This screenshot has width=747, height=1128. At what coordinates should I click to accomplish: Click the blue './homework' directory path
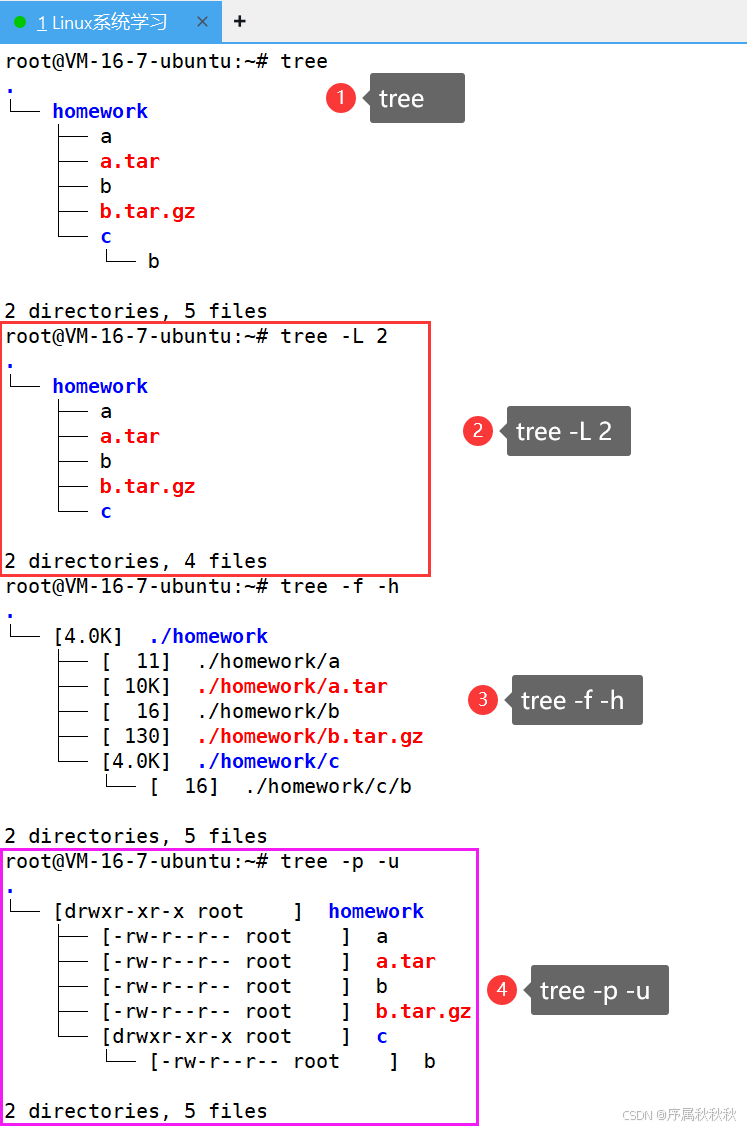(209, 636)
